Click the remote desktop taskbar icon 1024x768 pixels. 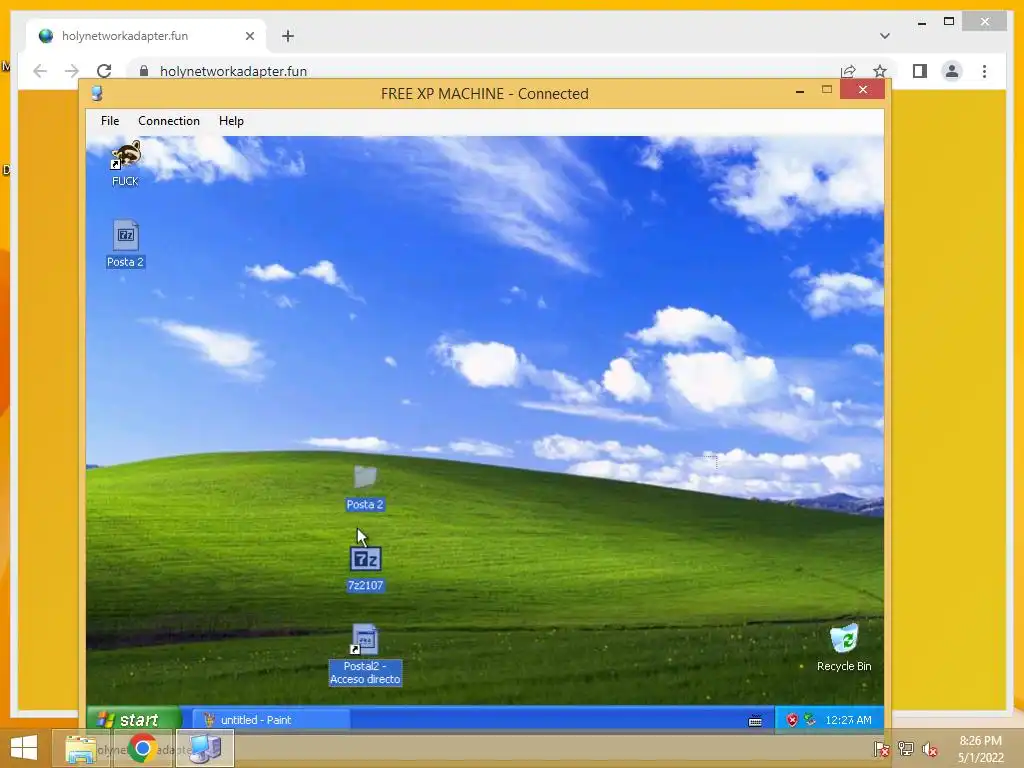(x=205, y=748)
